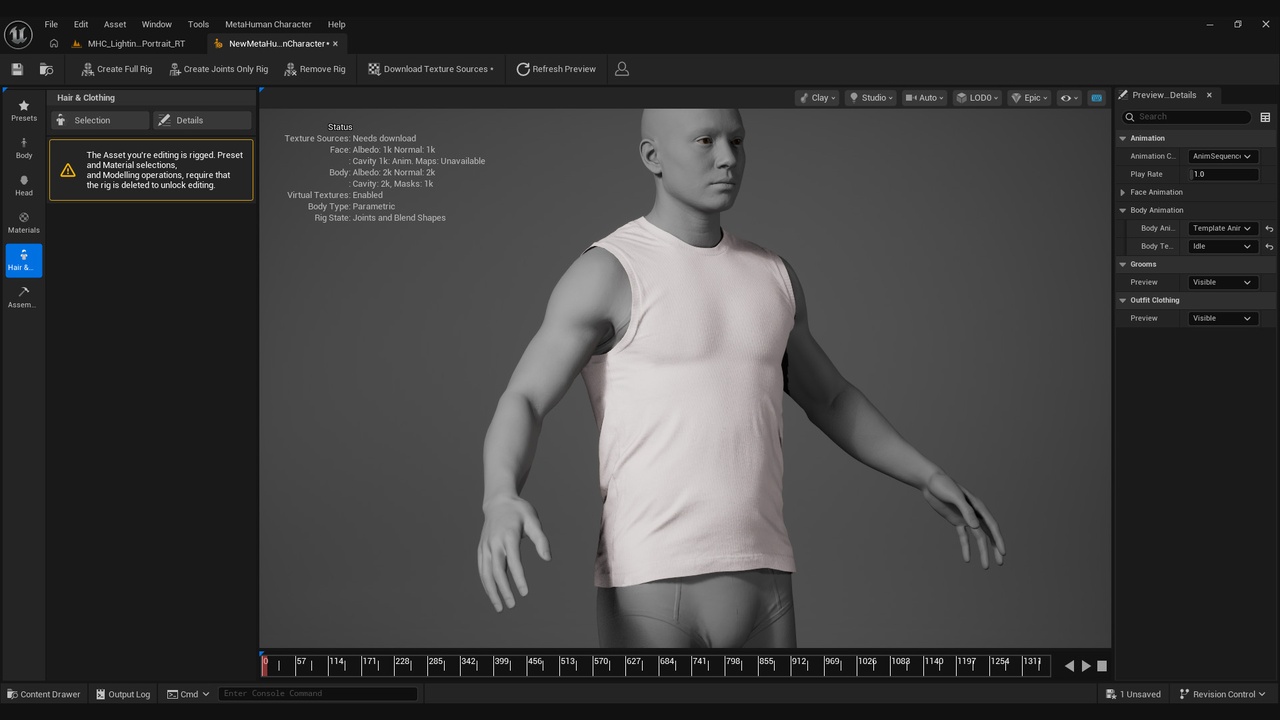1280x720 pixels.
Task: Select the Body sidebar icon
Action: (24, 148)
